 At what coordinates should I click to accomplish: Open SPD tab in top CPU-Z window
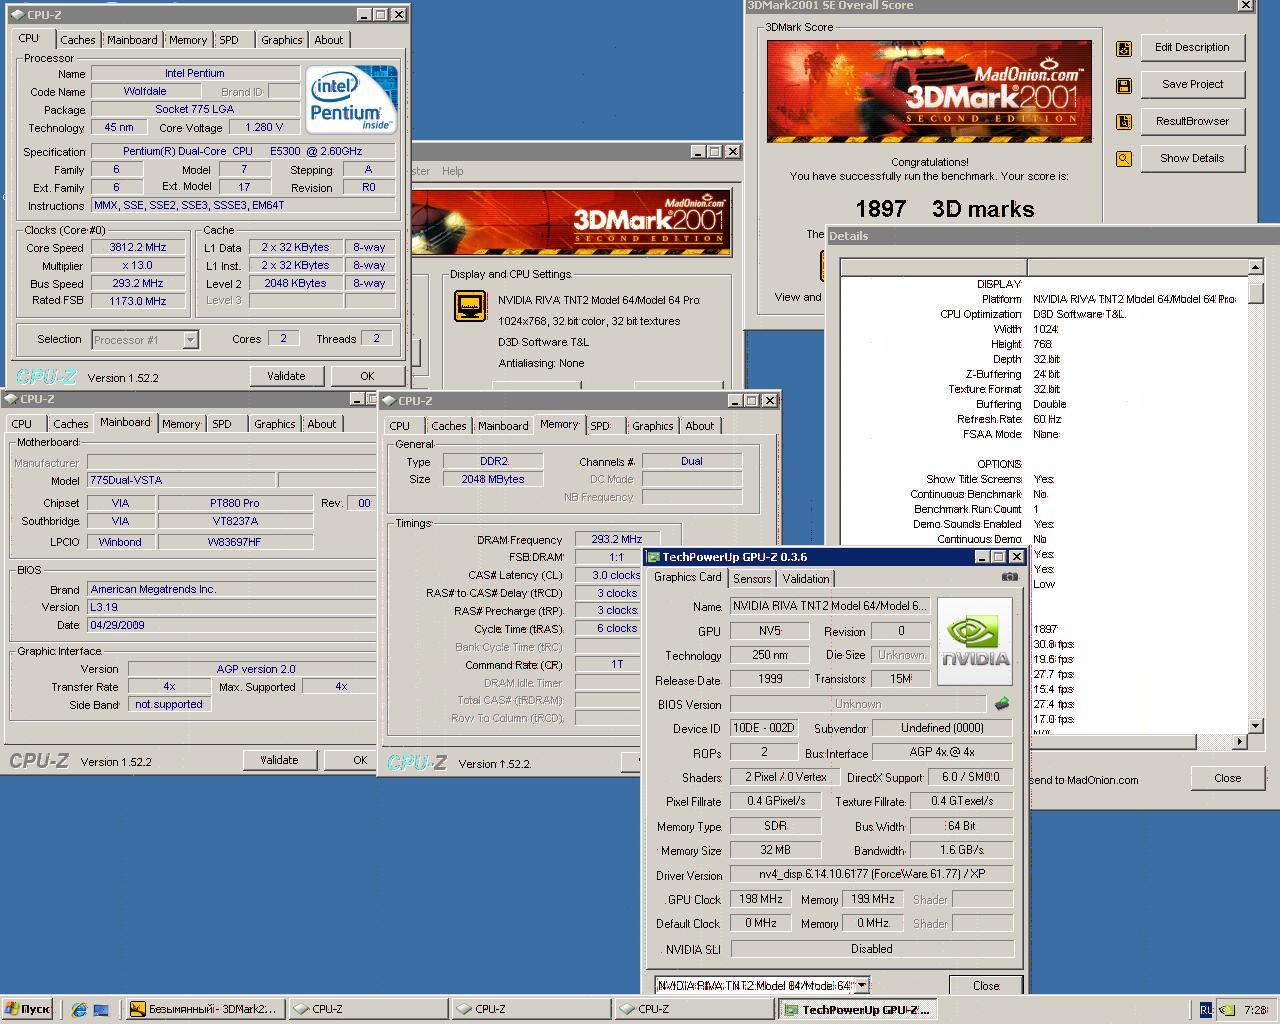229,40
